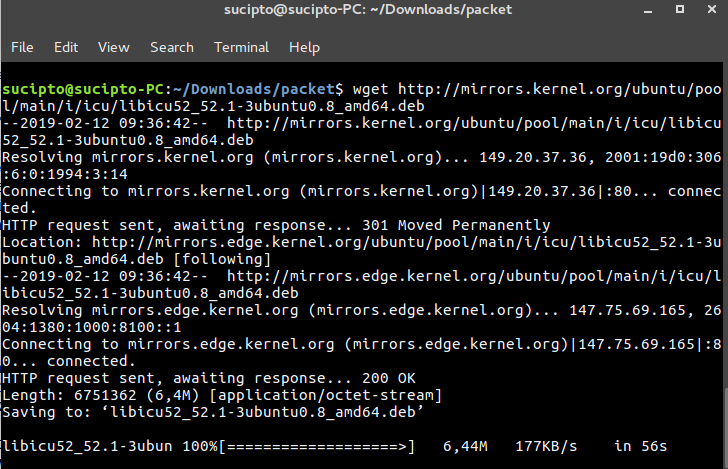Open the Help menu
The width and height of the screenshot is (728, 469).
(304, 47)
